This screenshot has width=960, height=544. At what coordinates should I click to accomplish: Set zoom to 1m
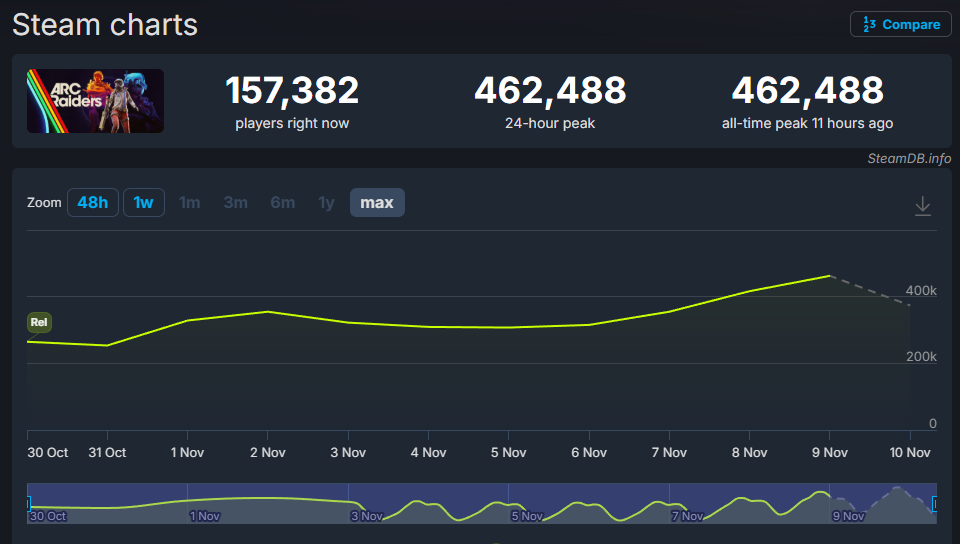point(190,203)
